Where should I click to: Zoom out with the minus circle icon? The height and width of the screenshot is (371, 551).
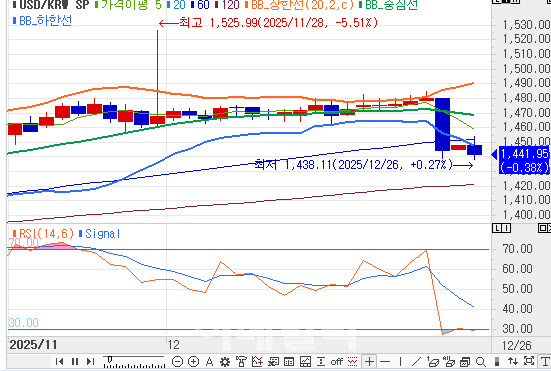(178, 361)
